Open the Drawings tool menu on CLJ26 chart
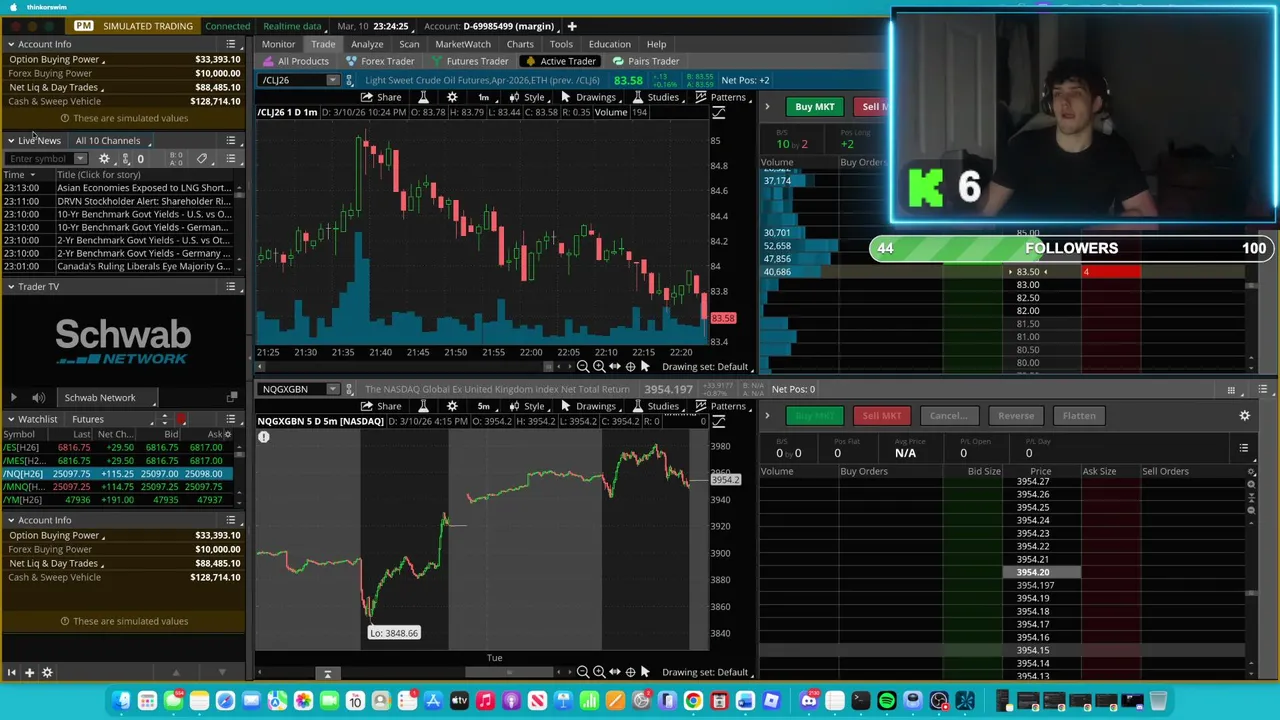The height and width of the screenshot is (720, 1280). click(x=588, y=97)
